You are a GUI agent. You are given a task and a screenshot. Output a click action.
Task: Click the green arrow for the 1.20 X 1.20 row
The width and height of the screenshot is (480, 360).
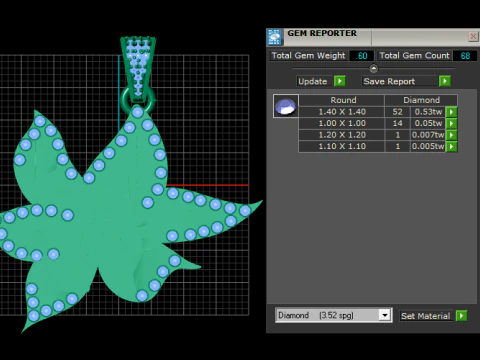pos(452,135)
